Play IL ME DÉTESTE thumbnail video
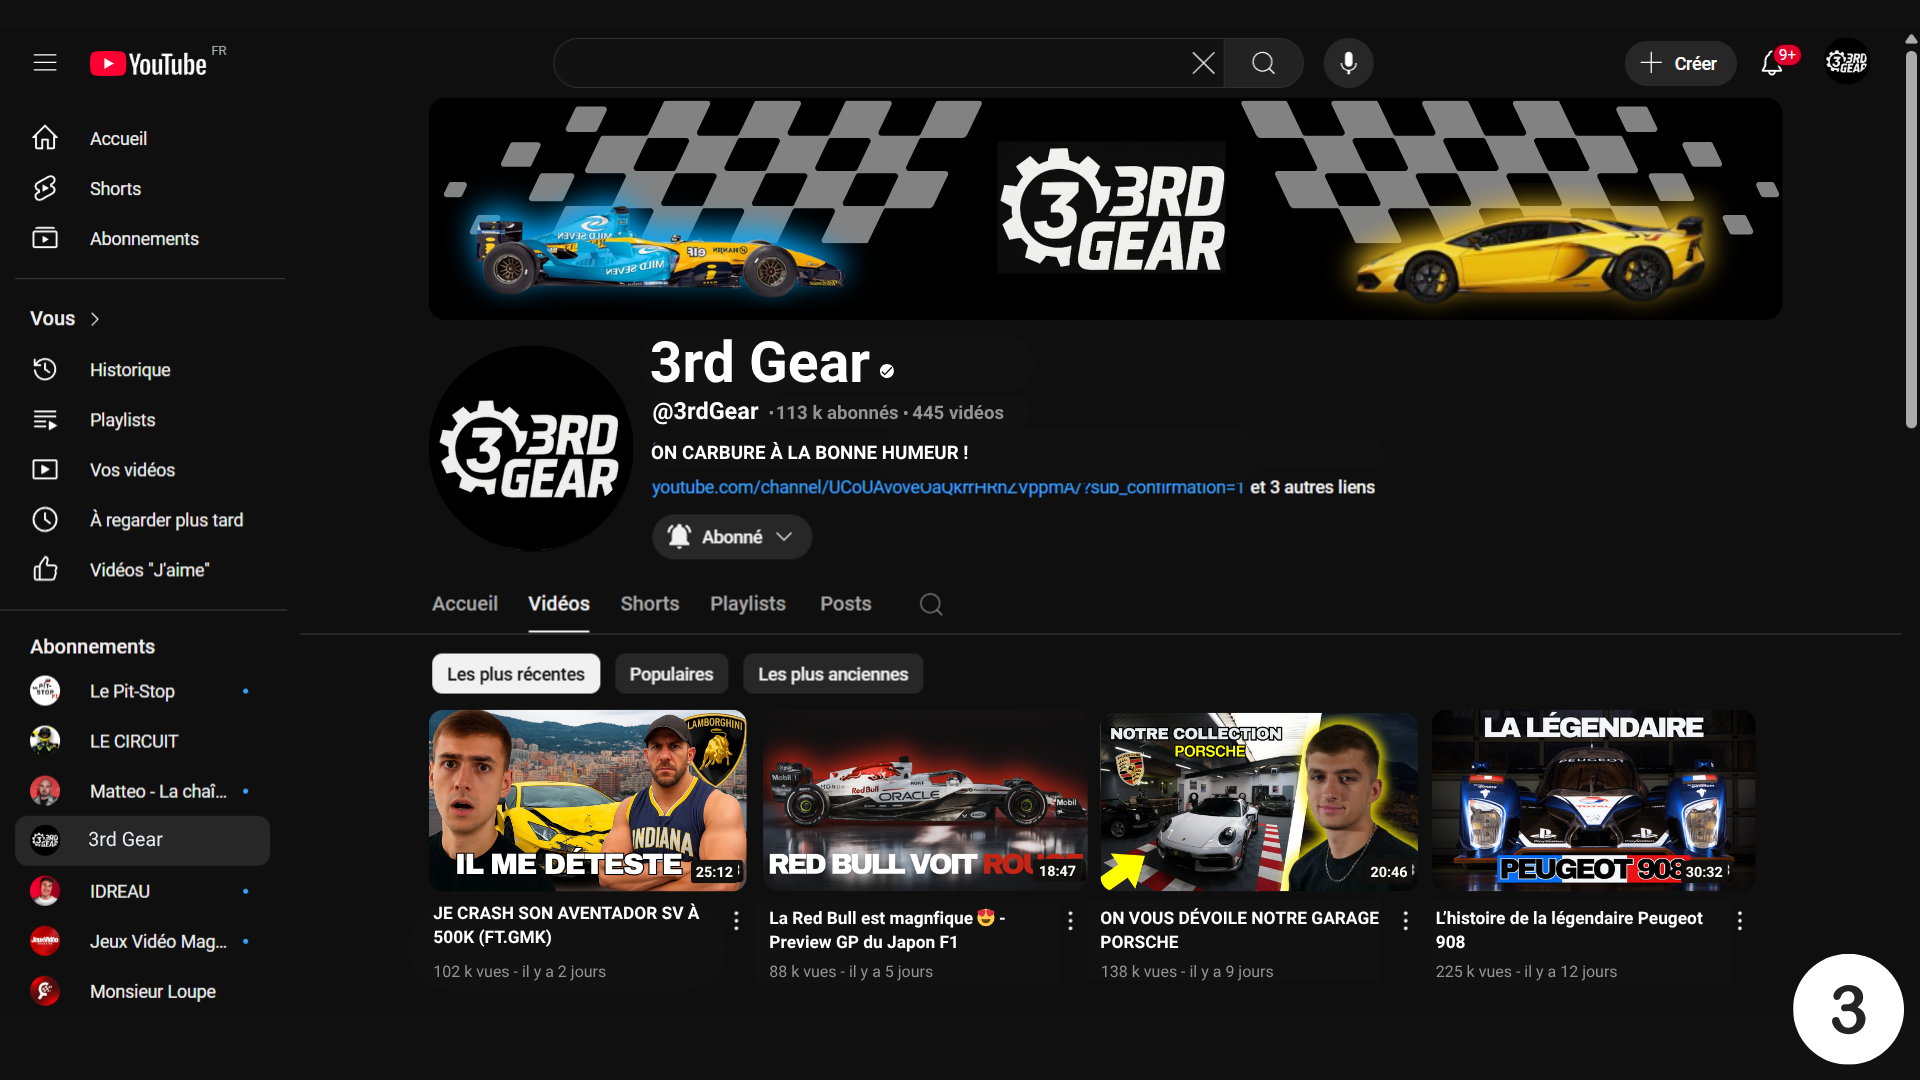 (x=588, y=800)
